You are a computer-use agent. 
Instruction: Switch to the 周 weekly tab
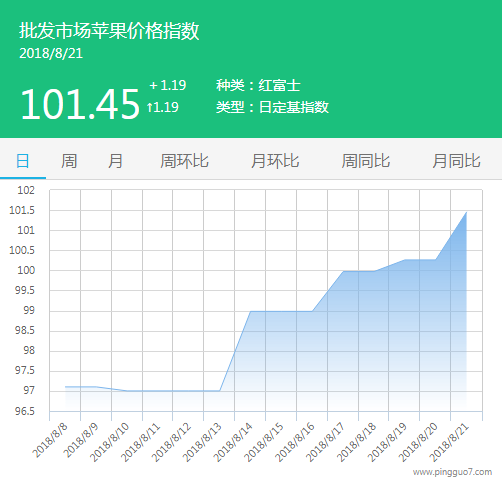pos(69,161)
